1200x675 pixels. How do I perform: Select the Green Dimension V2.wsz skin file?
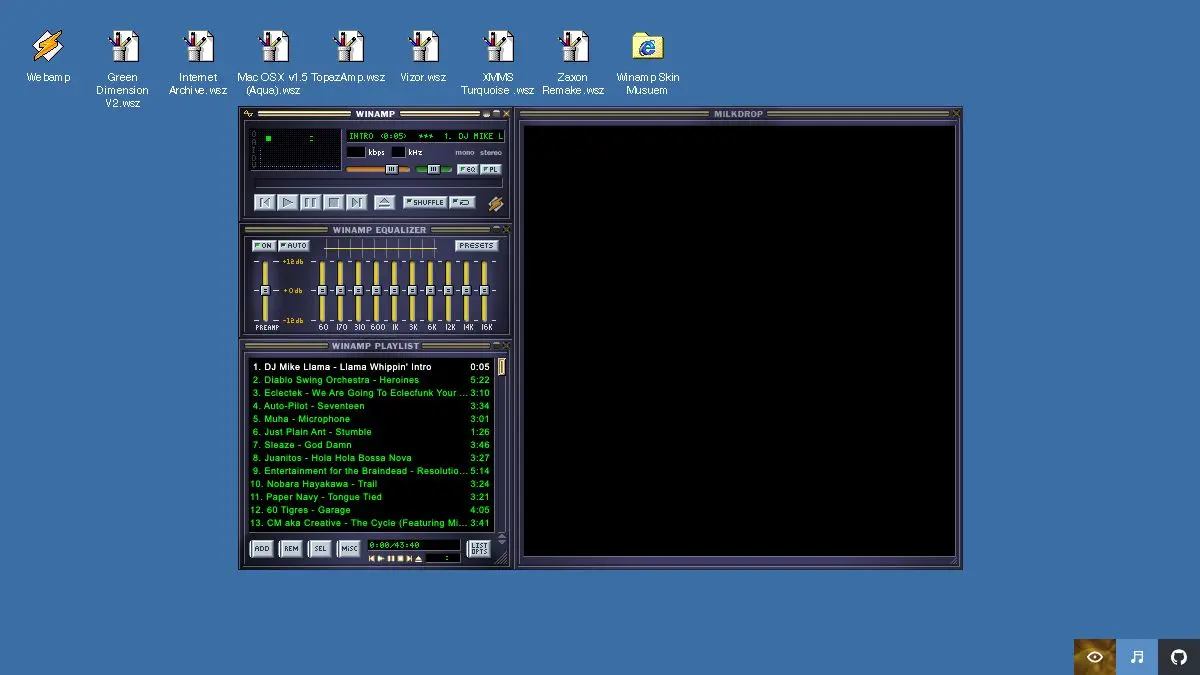tap(122, 68)
